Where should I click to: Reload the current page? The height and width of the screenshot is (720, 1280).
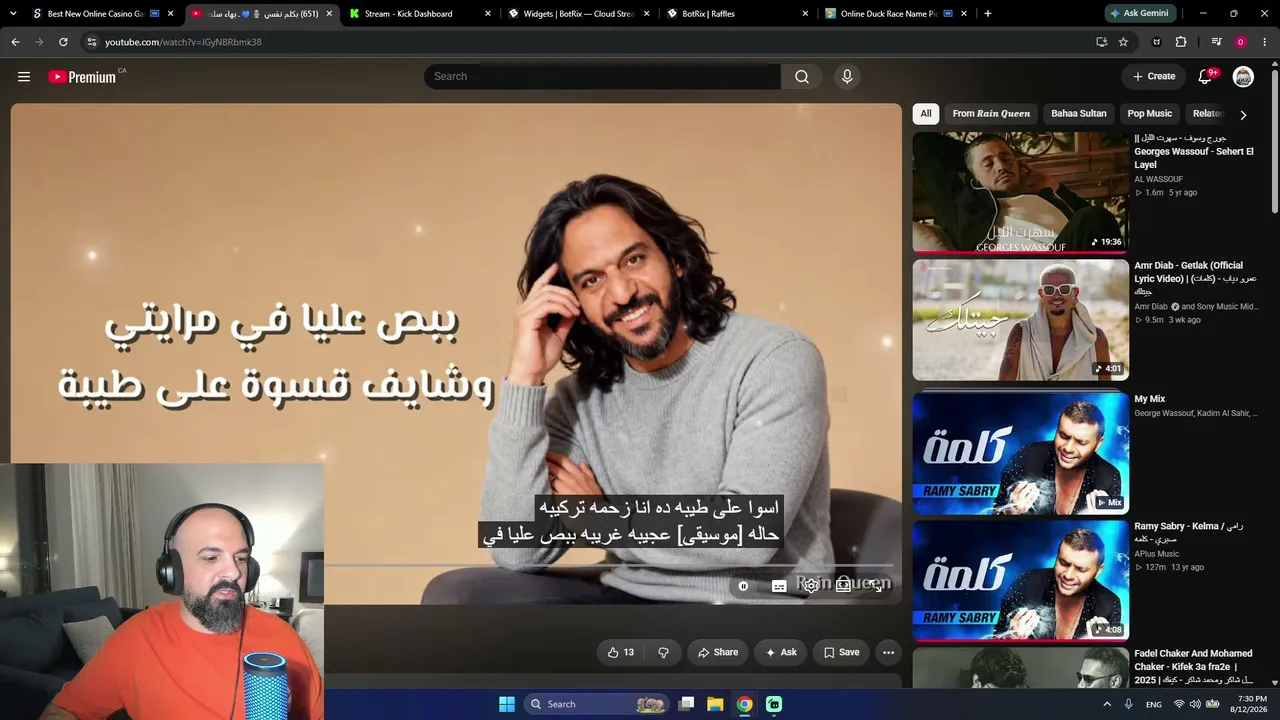click(63, 42)
